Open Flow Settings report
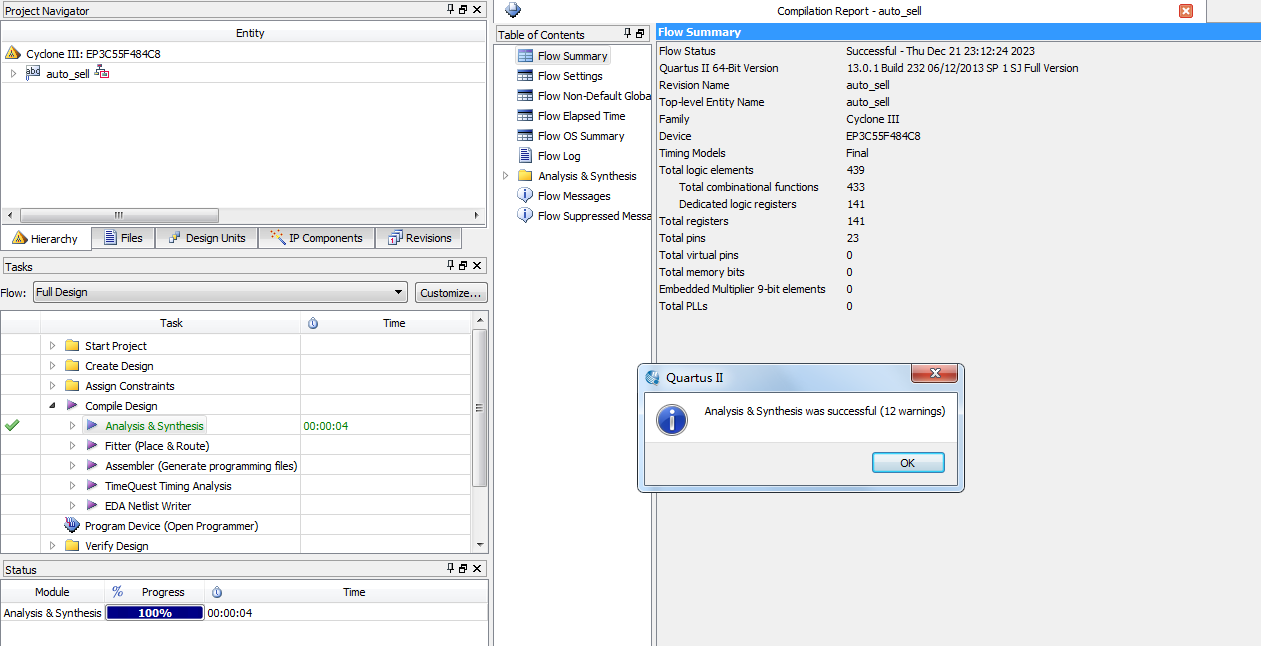This screenshot has height=646, width=1261. tap(570, 76)
